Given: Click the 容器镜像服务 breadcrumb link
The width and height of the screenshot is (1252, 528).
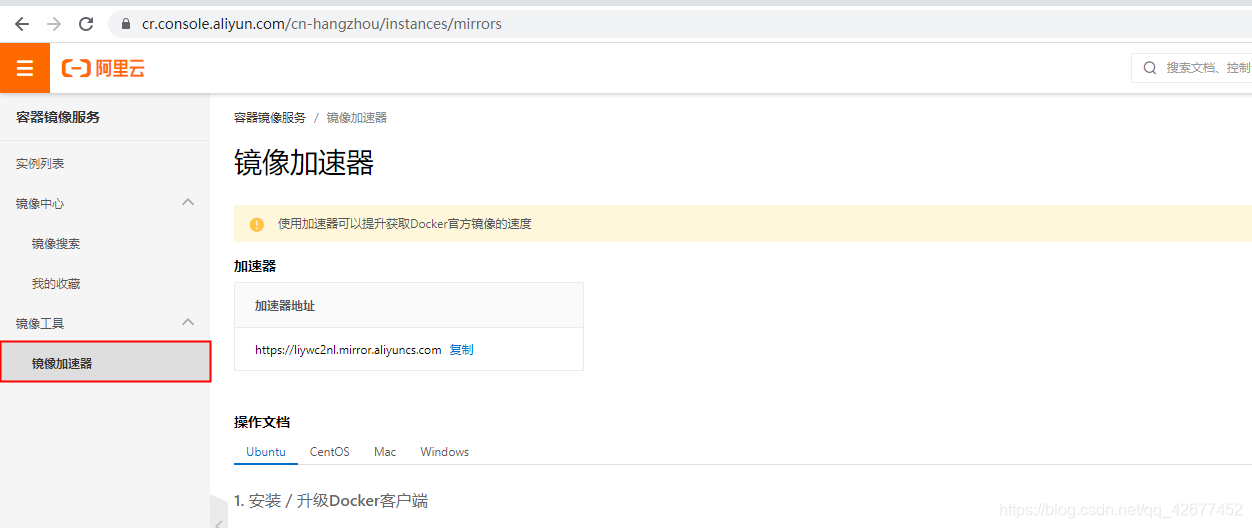Looking at the screenshot, I should [x=270, y=118].
